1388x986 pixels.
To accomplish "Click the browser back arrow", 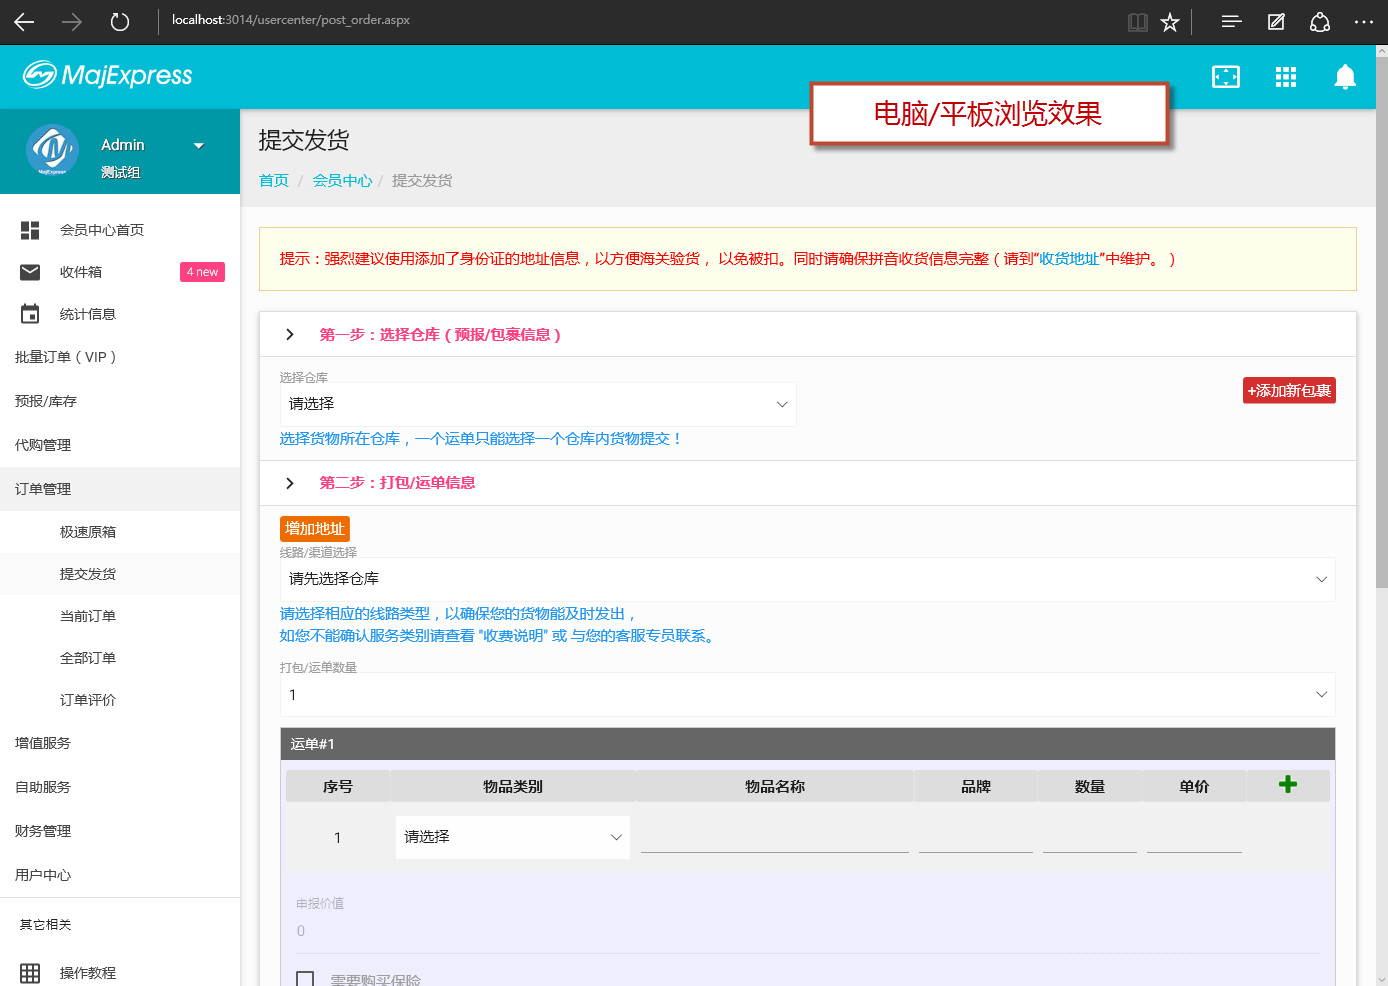I will pos(24,21).
